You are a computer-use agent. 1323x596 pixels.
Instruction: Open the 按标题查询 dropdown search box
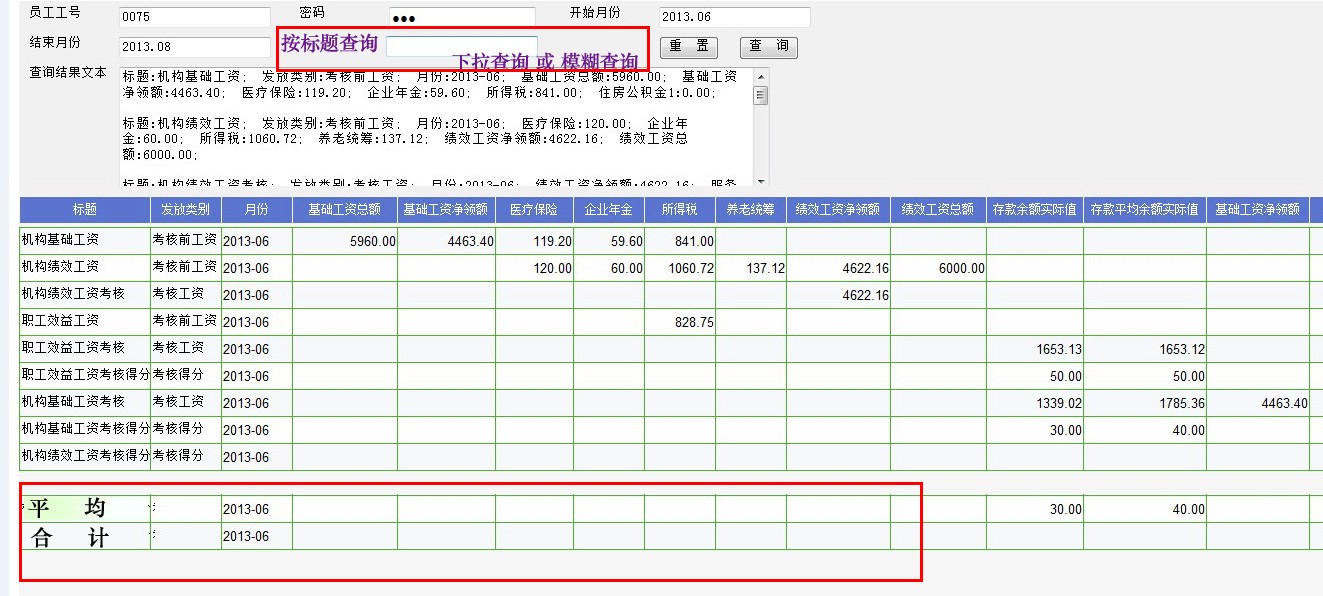tap(461, 46)
